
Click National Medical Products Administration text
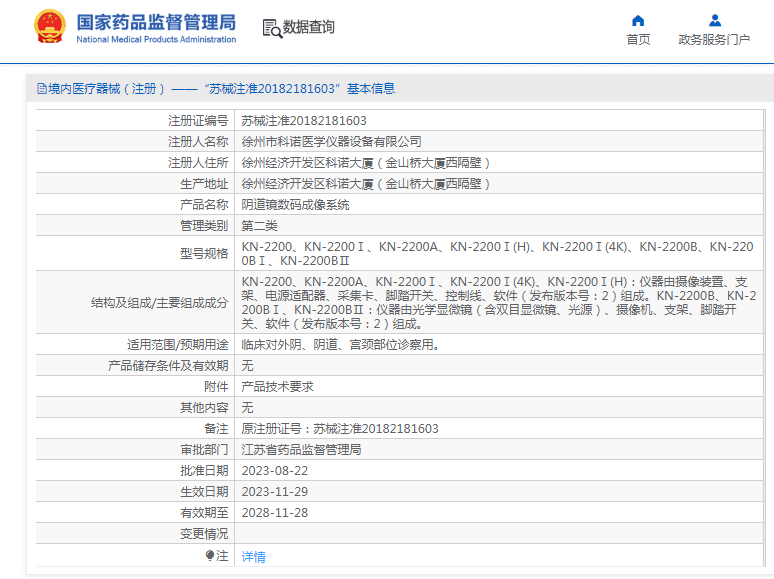[x=156, y=39]
